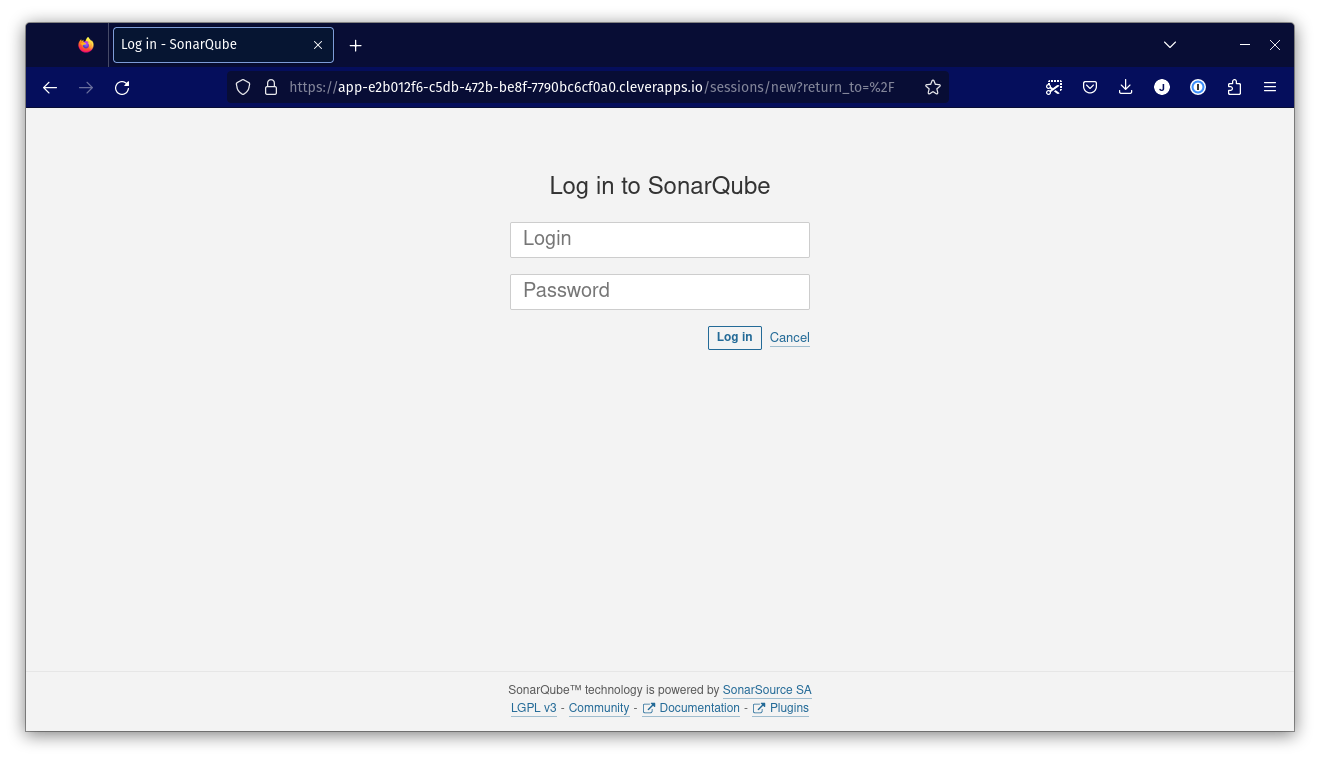
Task: Open the downloads arrow icon
Action: tap(1126, 88)
